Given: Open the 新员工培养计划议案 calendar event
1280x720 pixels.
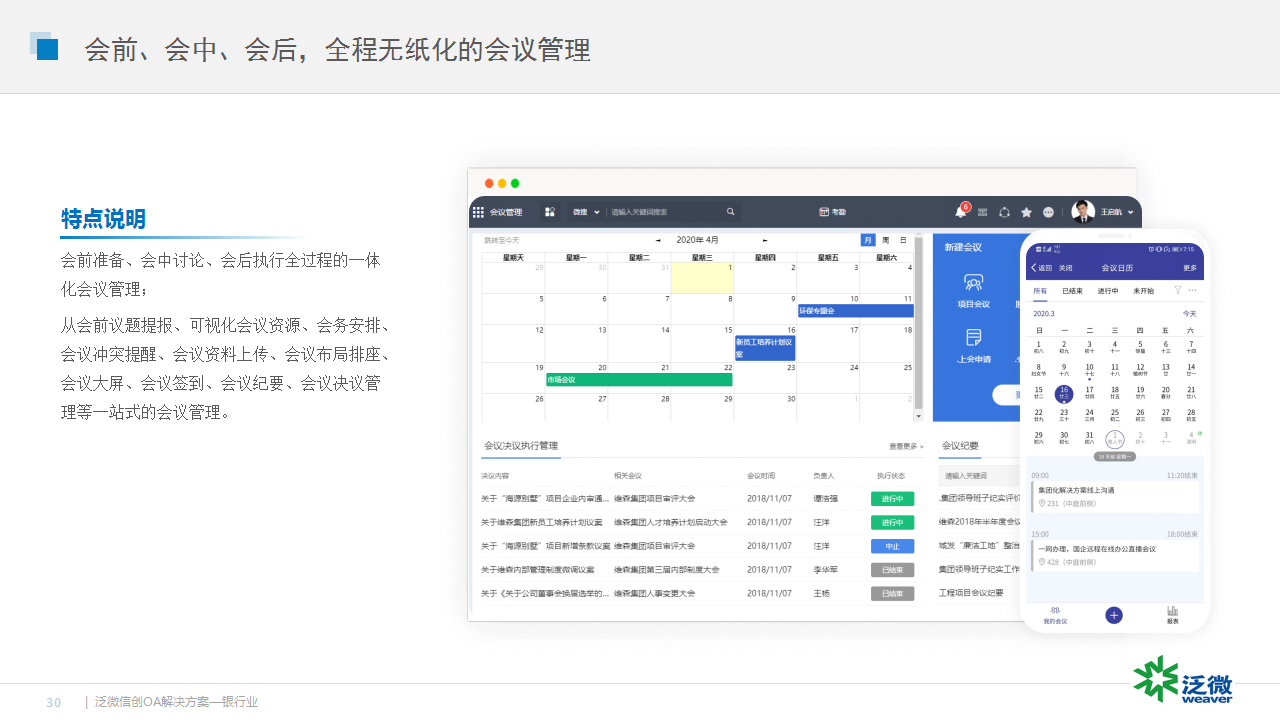Looking at the screenshot, I should coord(765,348).
